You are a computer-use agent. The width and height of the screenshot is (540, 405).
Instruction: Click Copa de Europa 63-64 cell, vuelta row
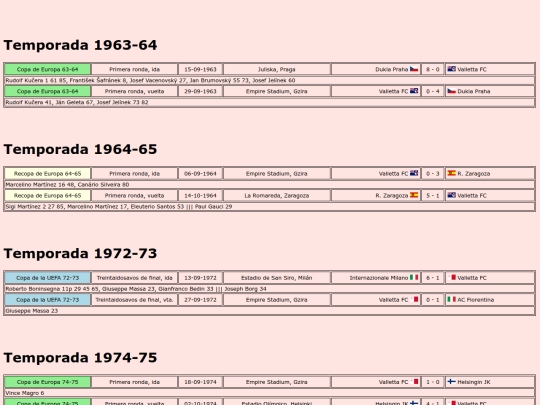(x=48, y=91)
